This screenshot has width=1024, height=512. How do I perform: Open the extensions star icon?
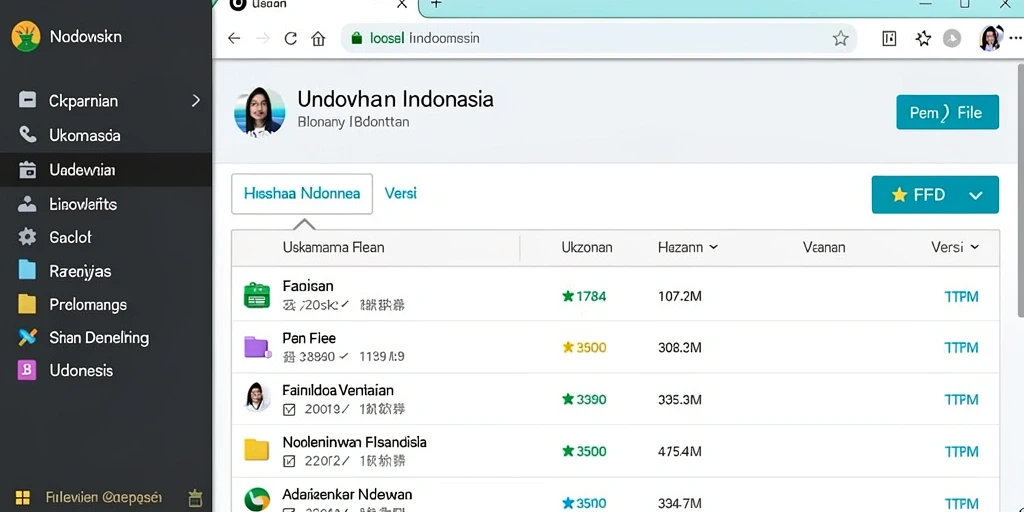pyautogui.click(x=923, y=39)
